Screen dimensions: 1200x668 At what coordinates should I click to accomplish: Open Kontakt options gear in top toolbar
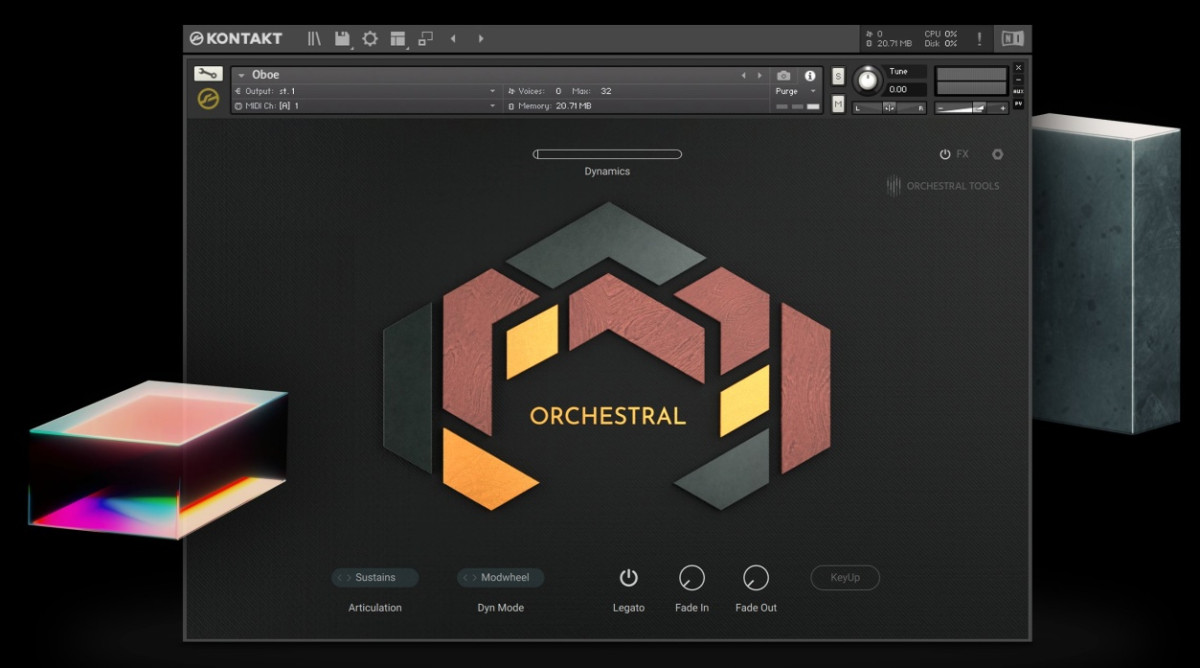tap(370, 39)
